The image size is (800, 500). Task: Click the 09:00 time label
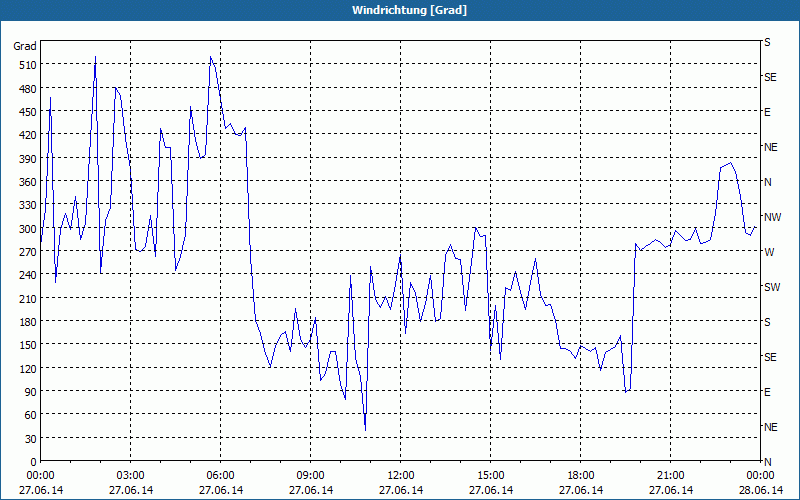pos(310,476)
